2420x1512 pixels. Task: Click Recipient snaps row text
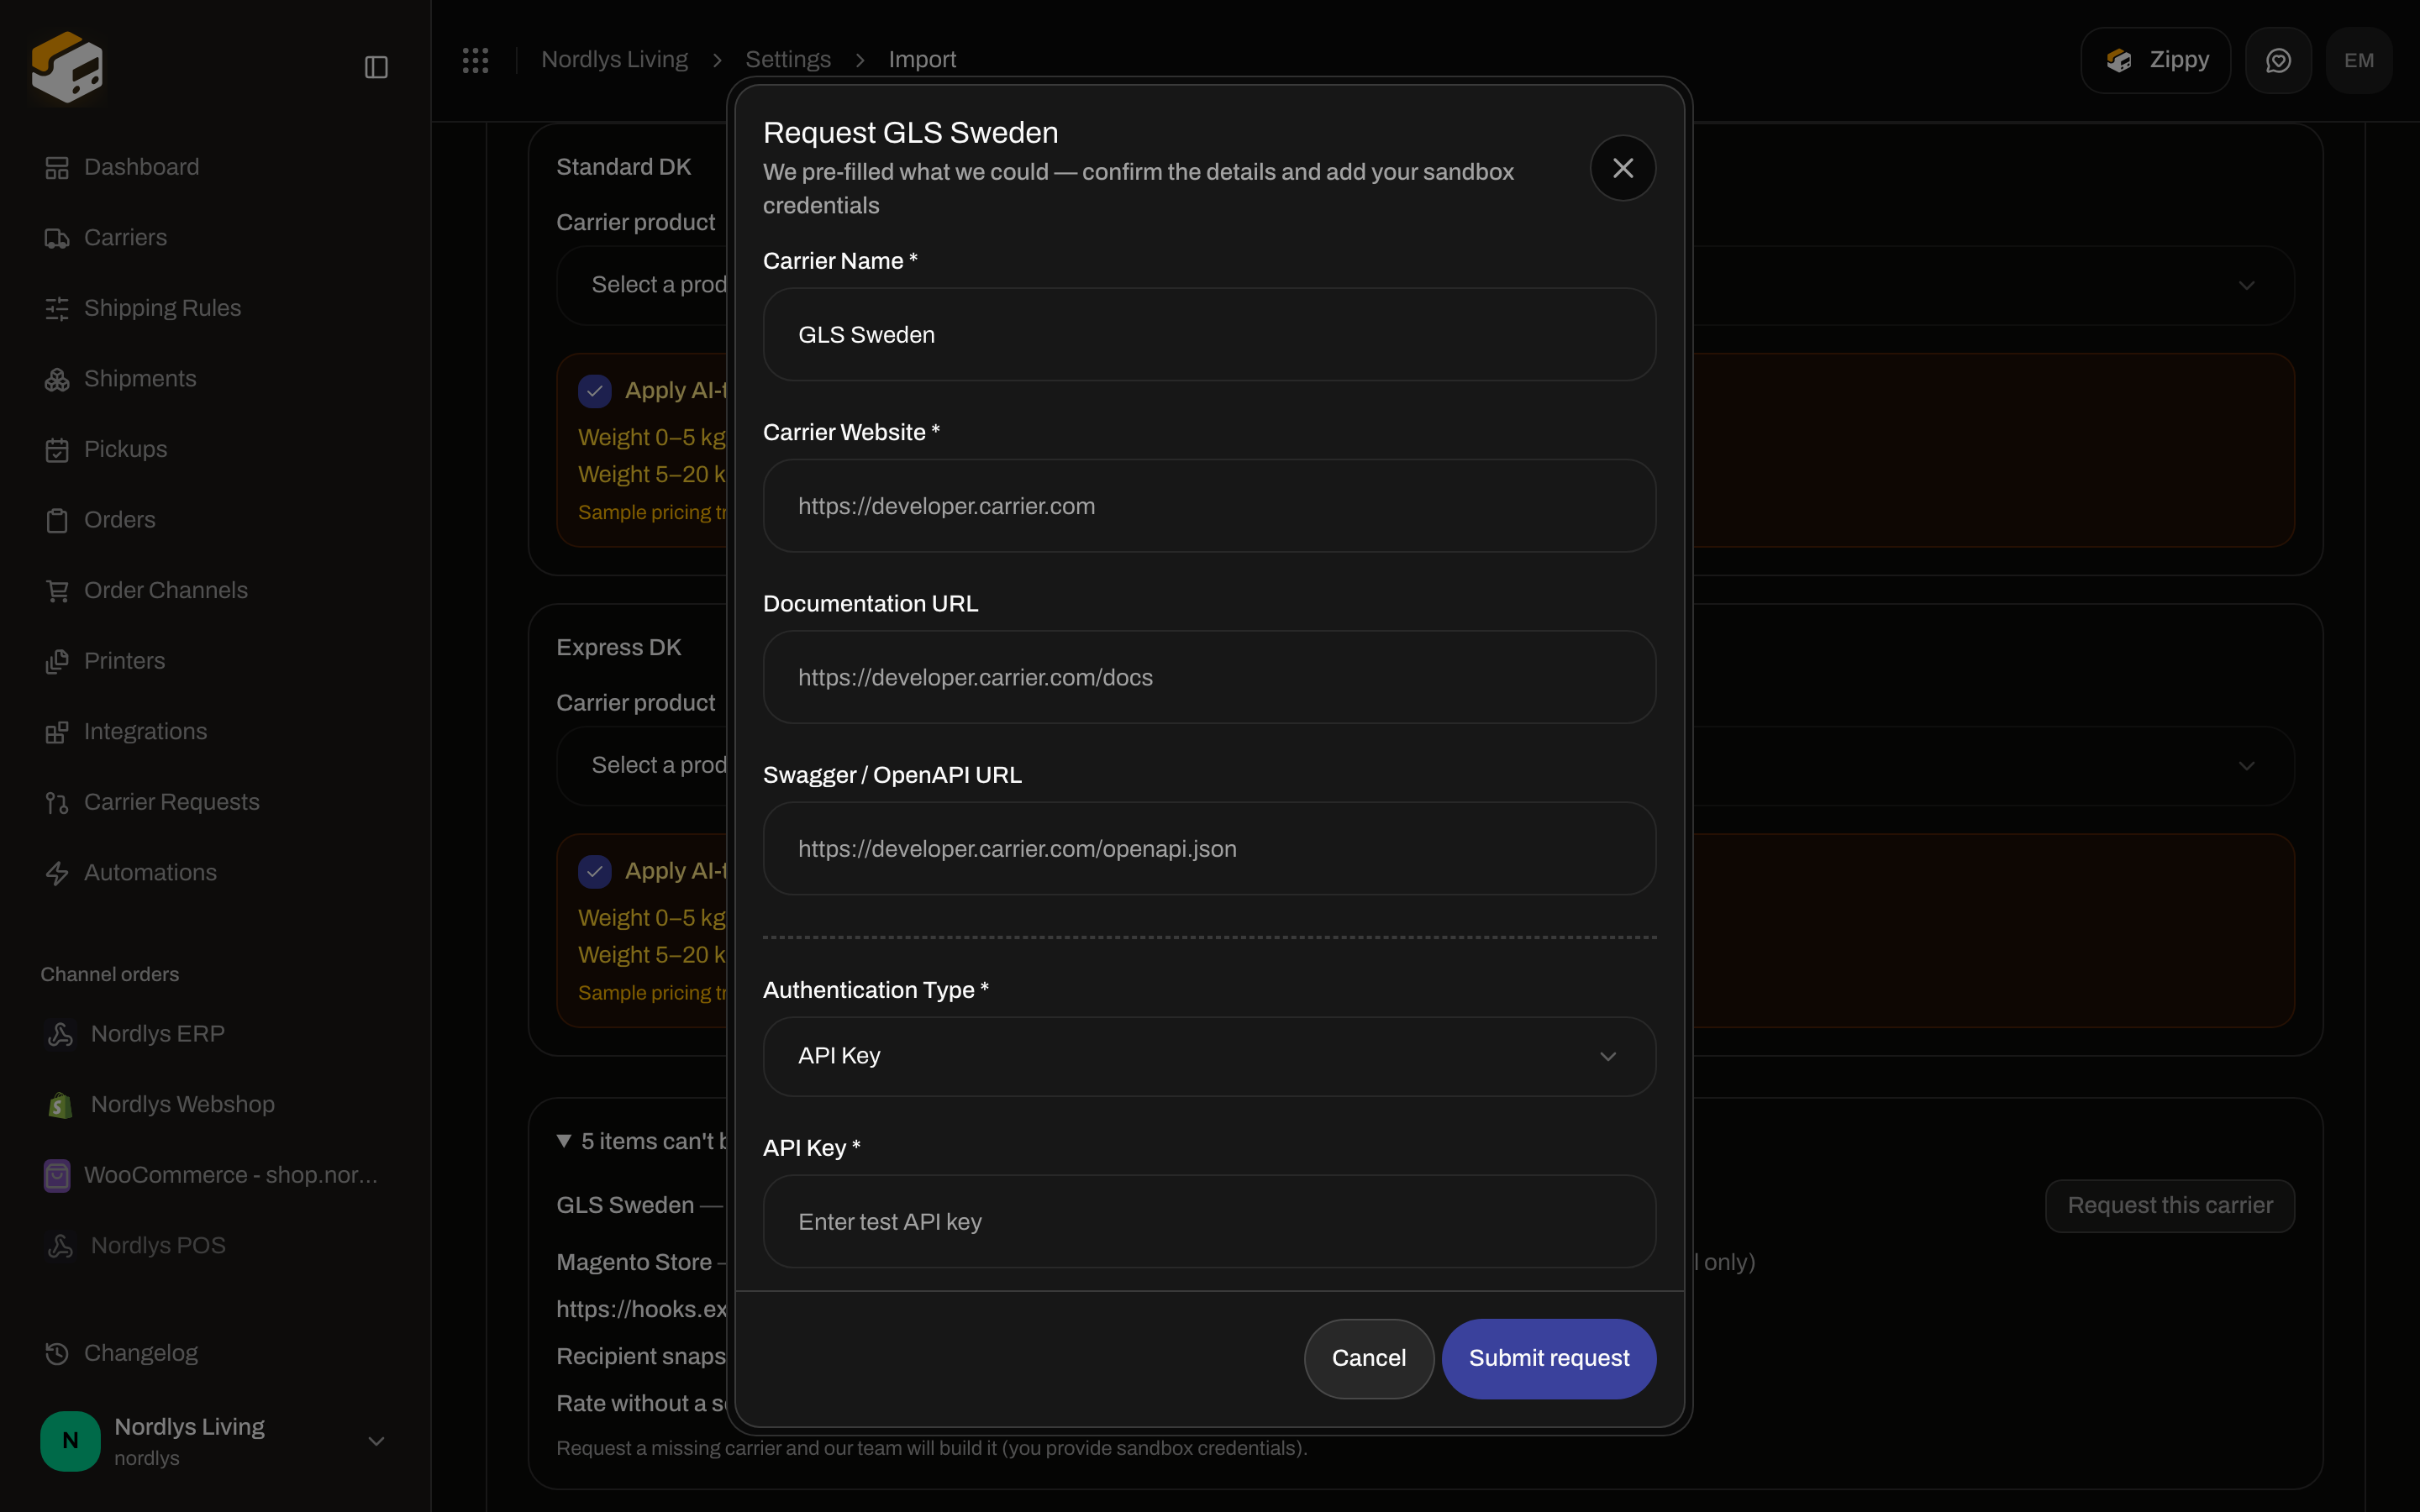pyautogui.click(x=641, y=1356)
